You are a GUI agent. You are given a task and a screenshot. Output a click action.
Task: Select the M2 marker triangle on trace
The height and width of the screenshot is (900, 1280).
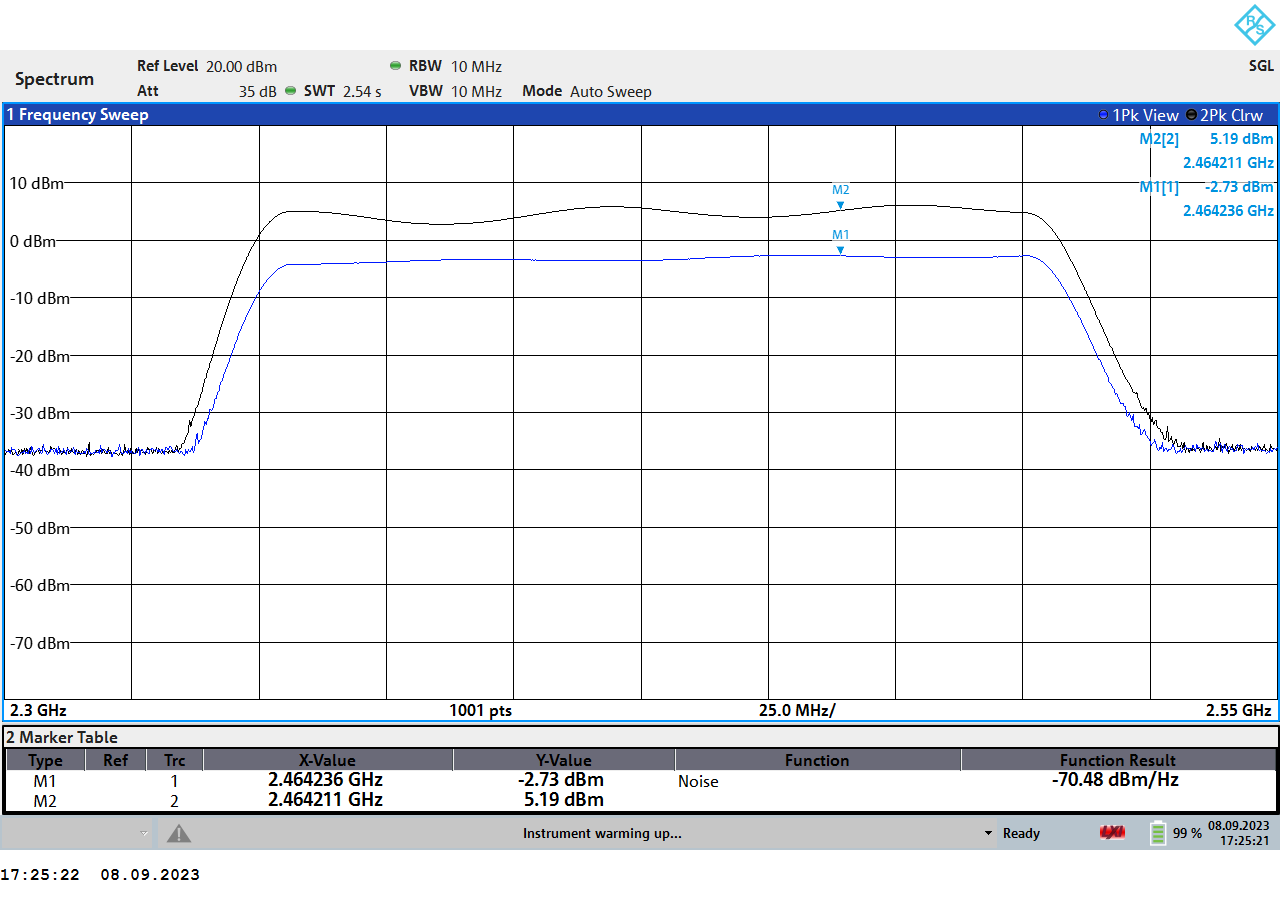coord(840,205)
